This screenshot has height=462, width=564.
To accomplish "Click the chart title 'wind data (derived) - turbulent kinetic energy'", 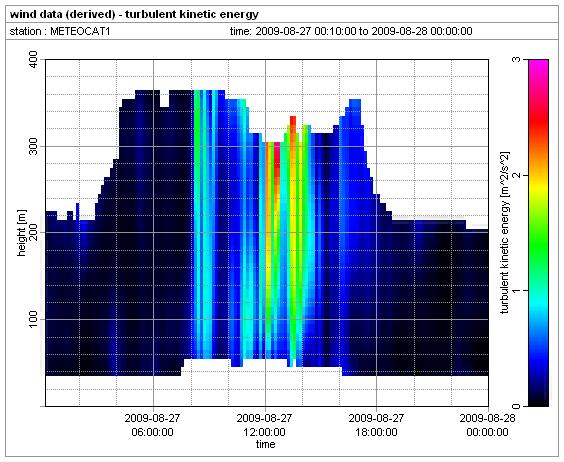I will coord(134,15).
